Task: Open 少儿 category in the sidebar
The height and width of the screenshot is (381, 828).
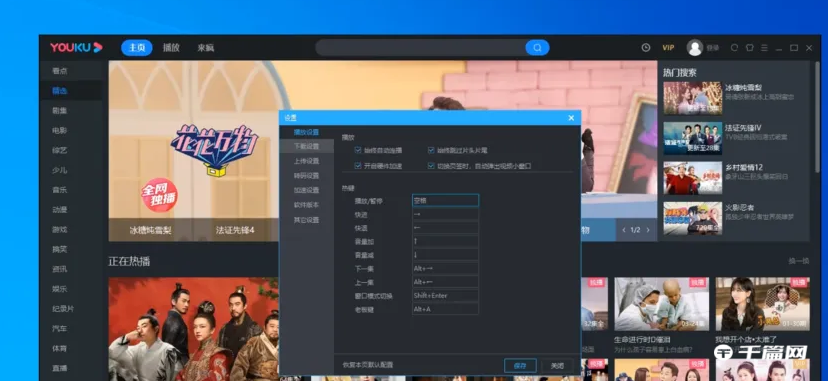Action: (x=60, y=170)
